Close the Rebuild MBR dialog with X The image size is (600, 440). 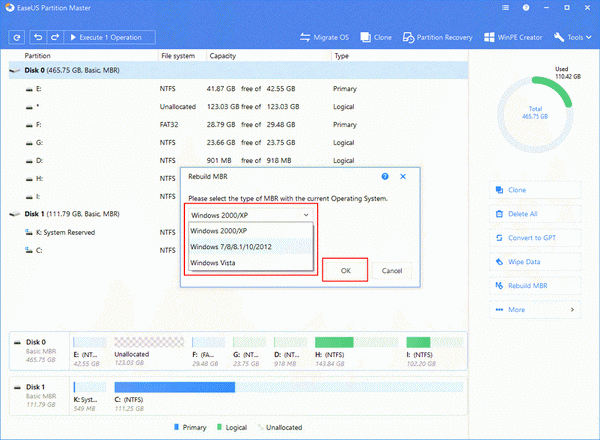(402, 175)
